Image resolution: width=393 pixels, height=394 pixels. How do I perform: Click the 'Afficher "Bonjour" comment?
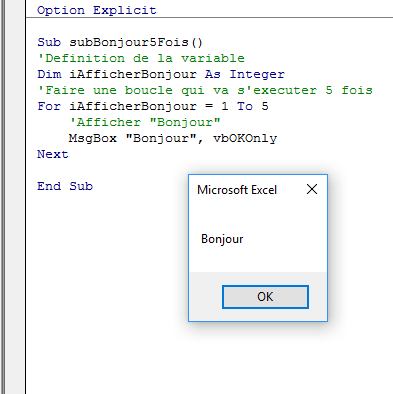pyautogui.click(x=145, y=122)
